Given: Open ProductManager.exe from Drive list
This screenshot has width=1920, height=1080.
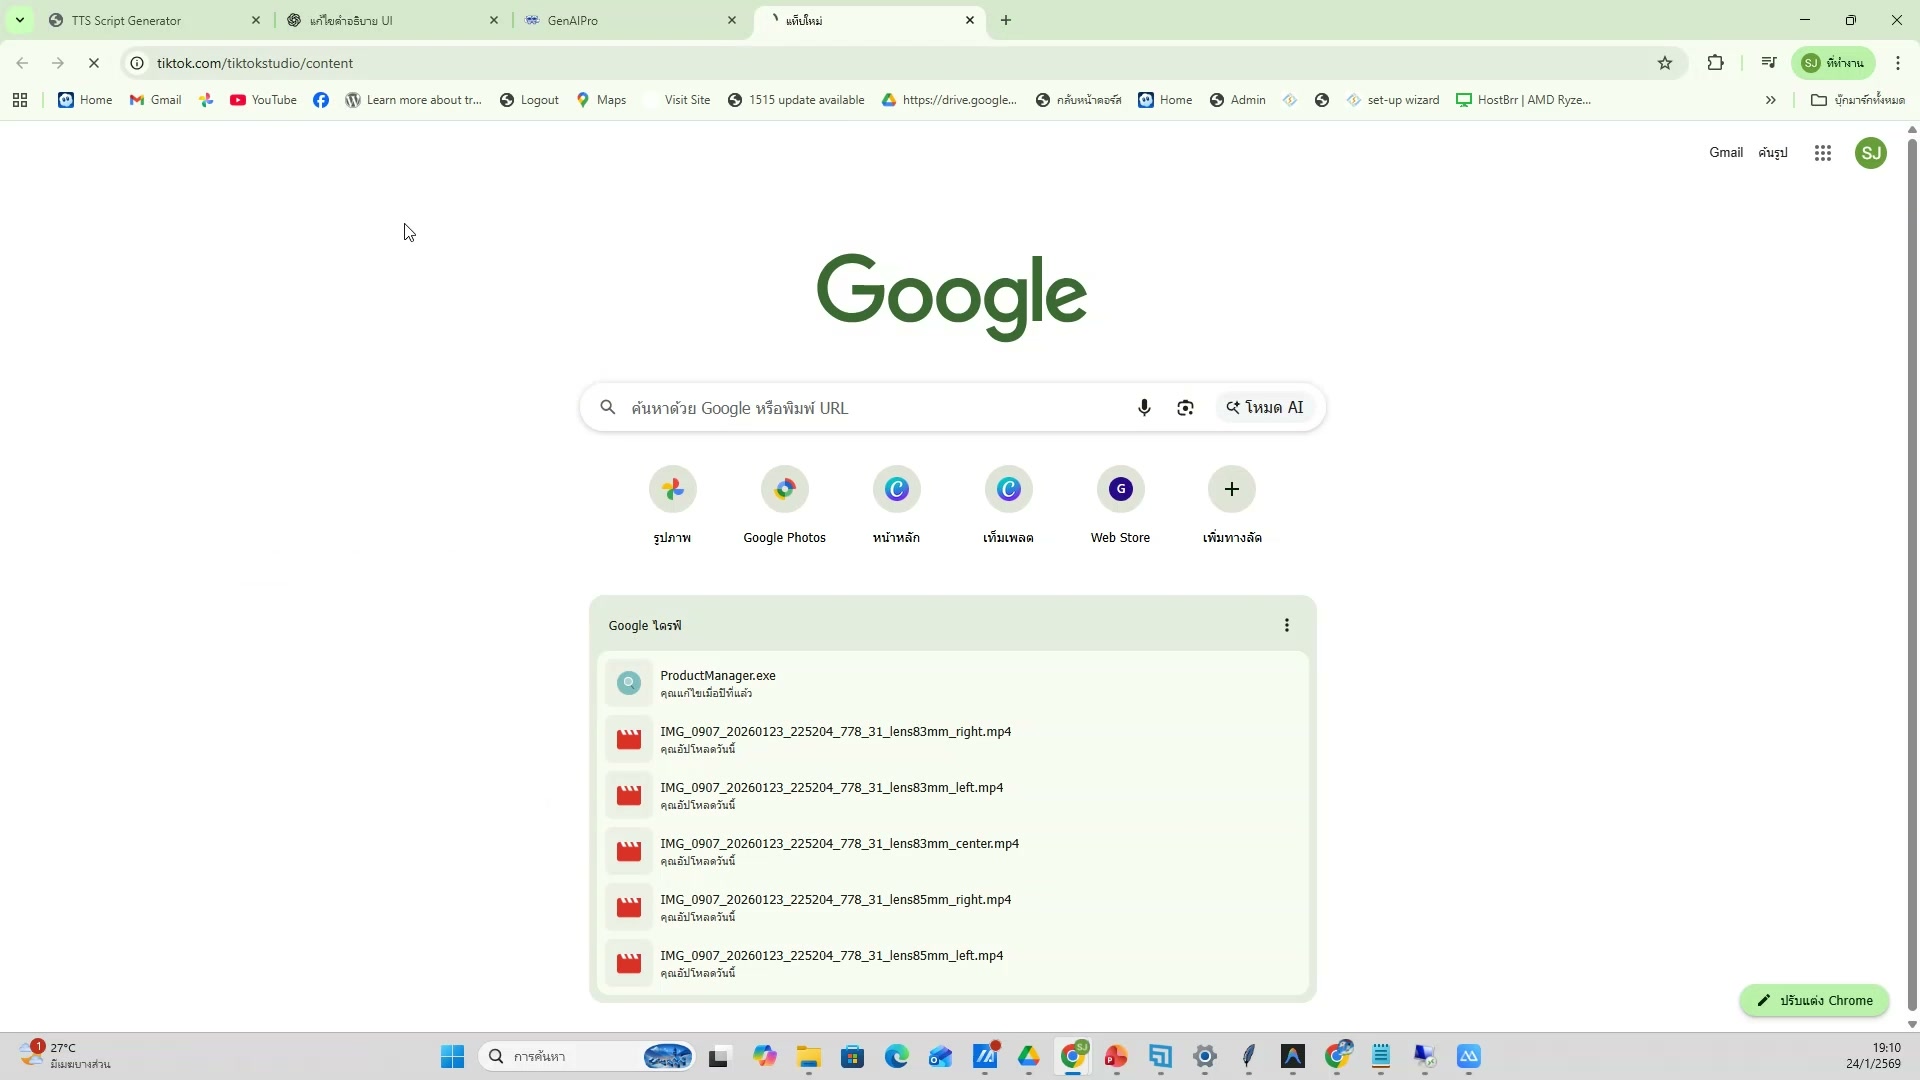Looking at the screenshot, I should pos(718,676).
